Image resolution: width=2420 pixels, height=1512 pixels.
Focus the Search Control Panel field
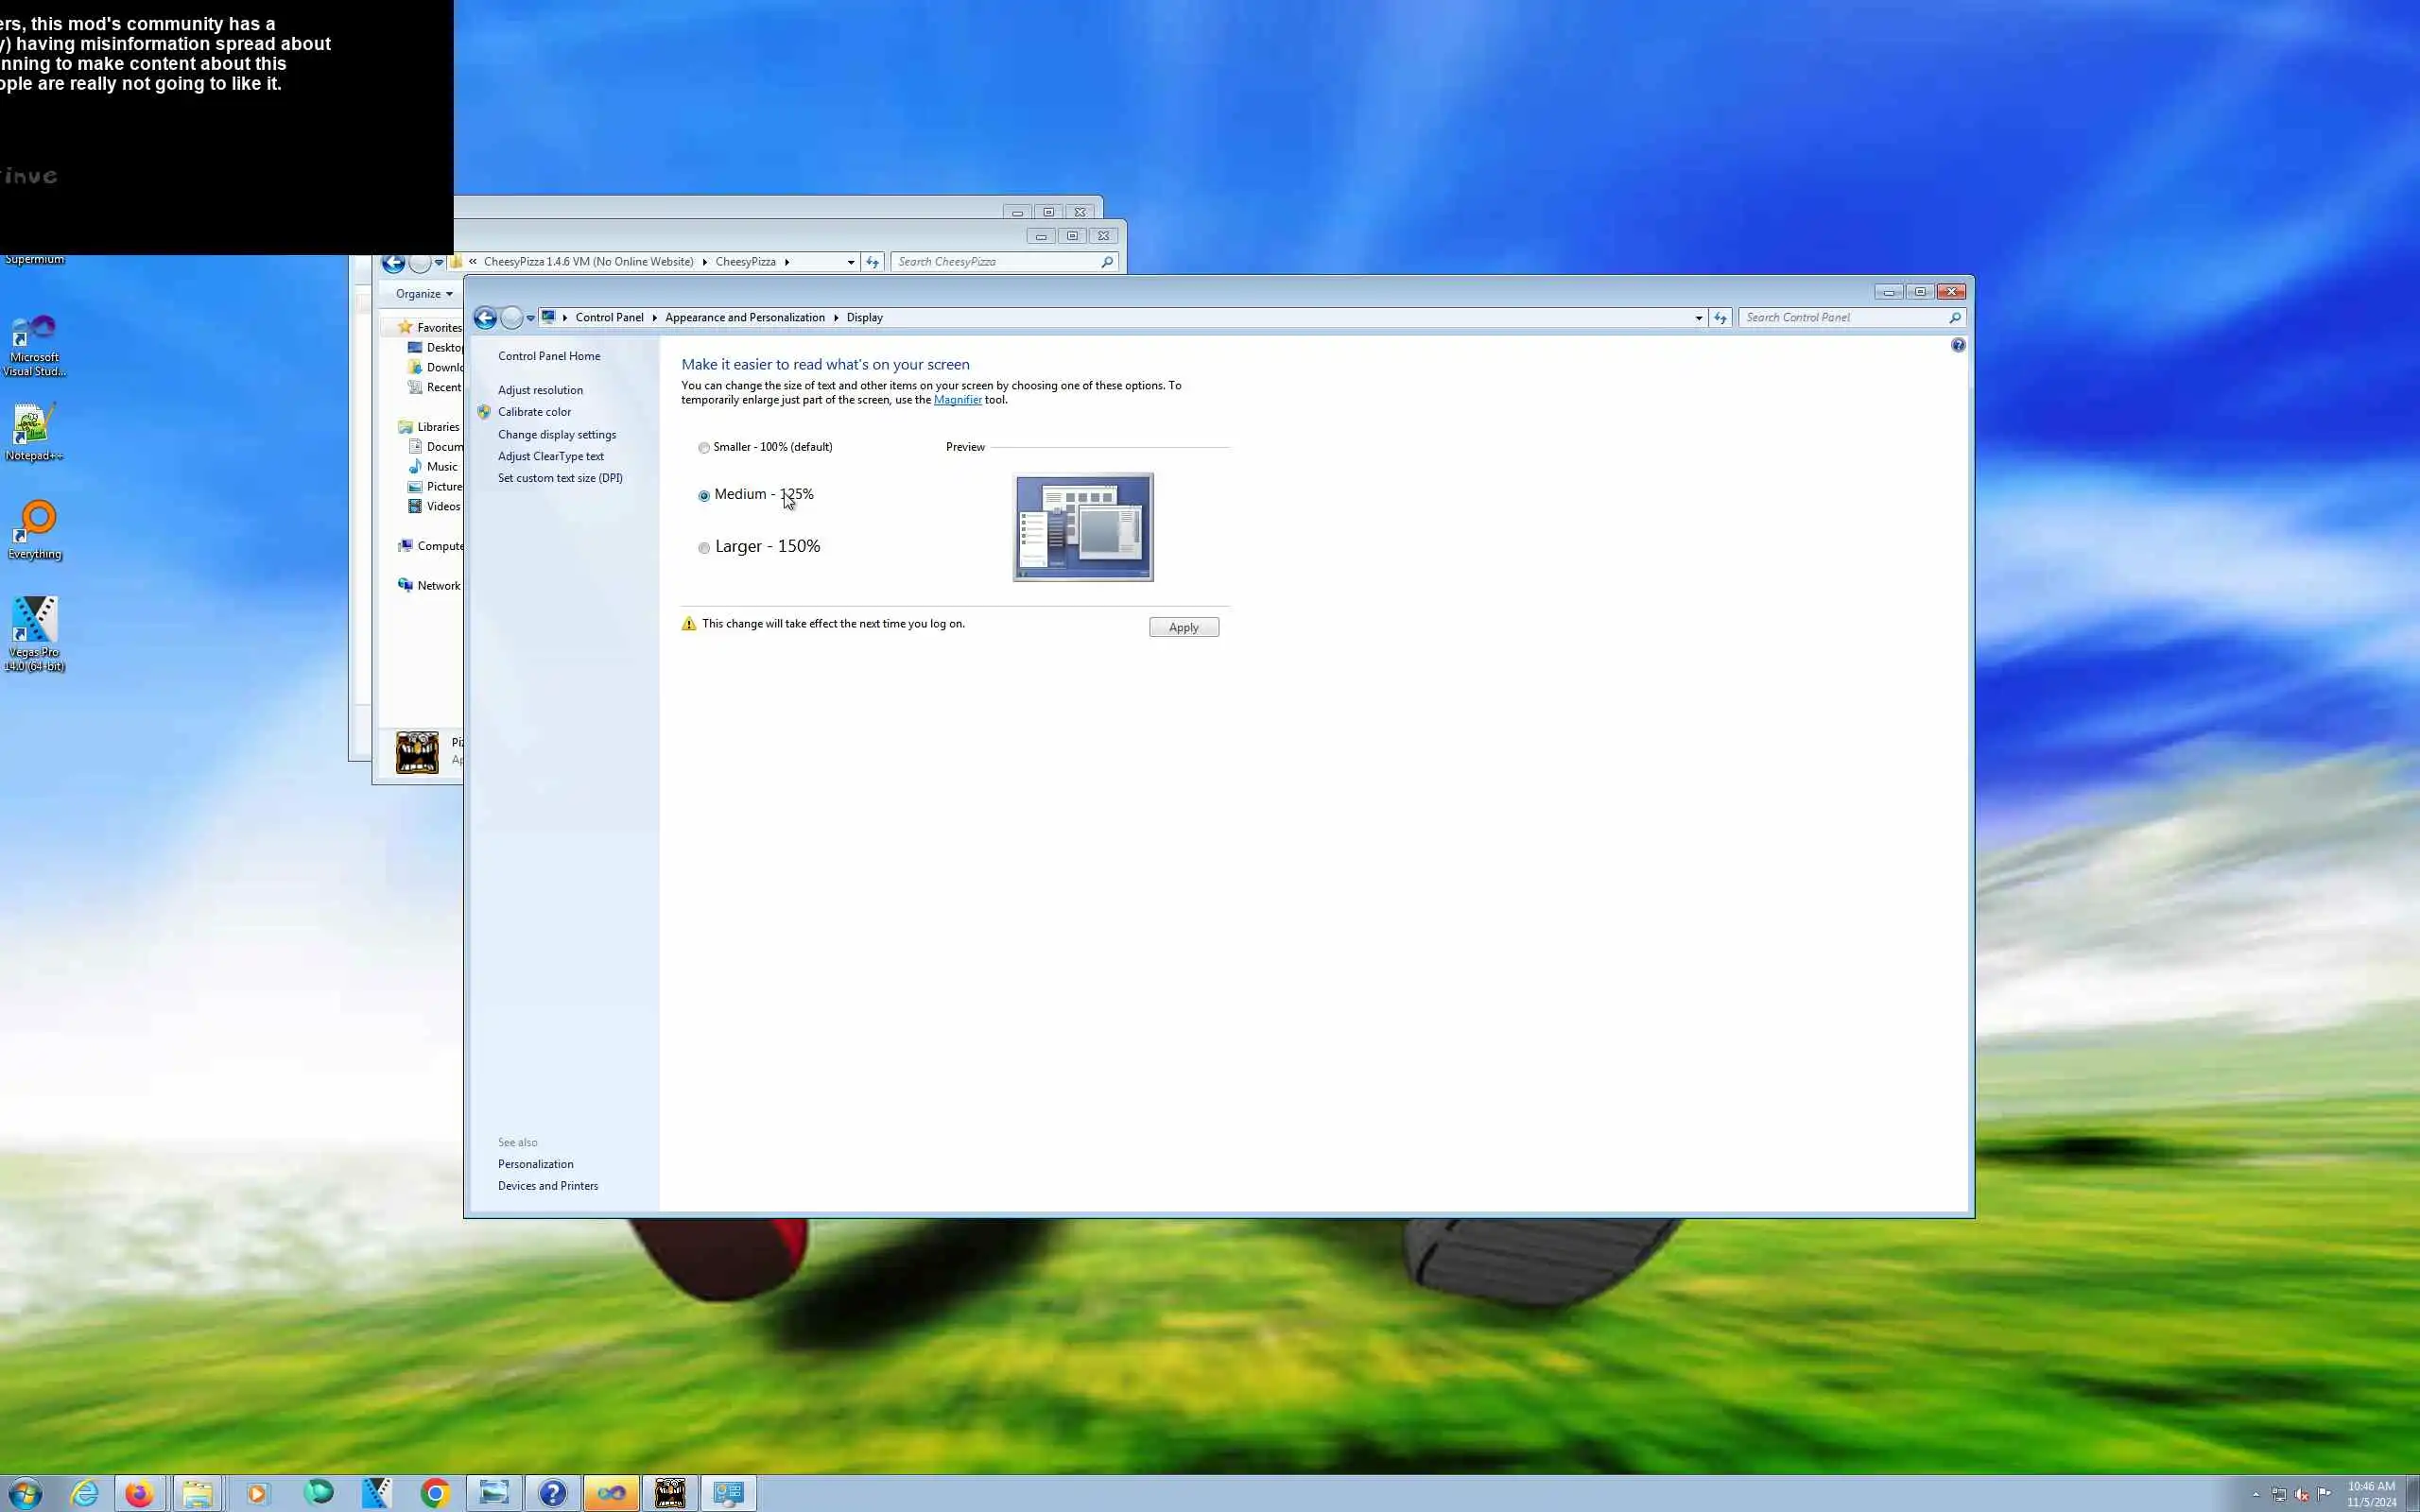1842,318
